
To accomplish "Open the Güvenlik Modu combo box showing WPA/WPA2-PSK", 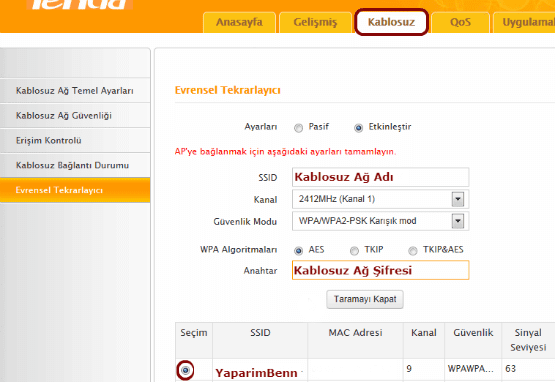I will [381, 221].
